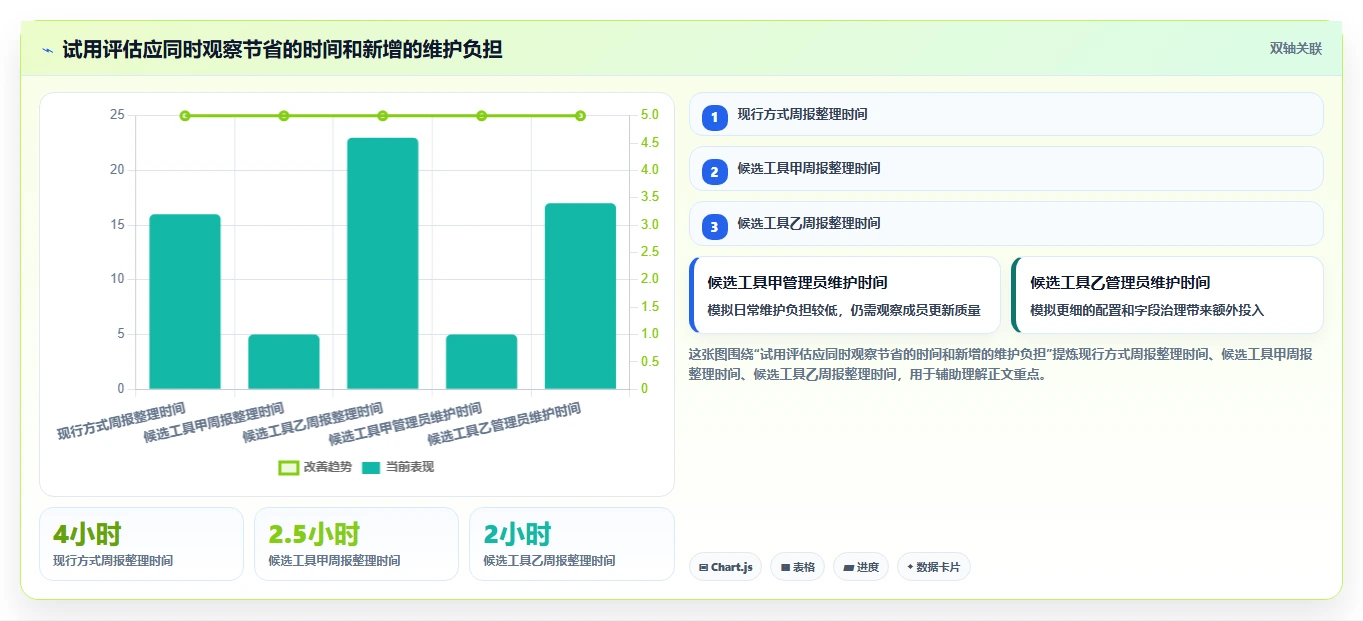Open the 候选工具乙周报整理时间 list row
Screen dimensions: 1363x621
coord(1006,223)
